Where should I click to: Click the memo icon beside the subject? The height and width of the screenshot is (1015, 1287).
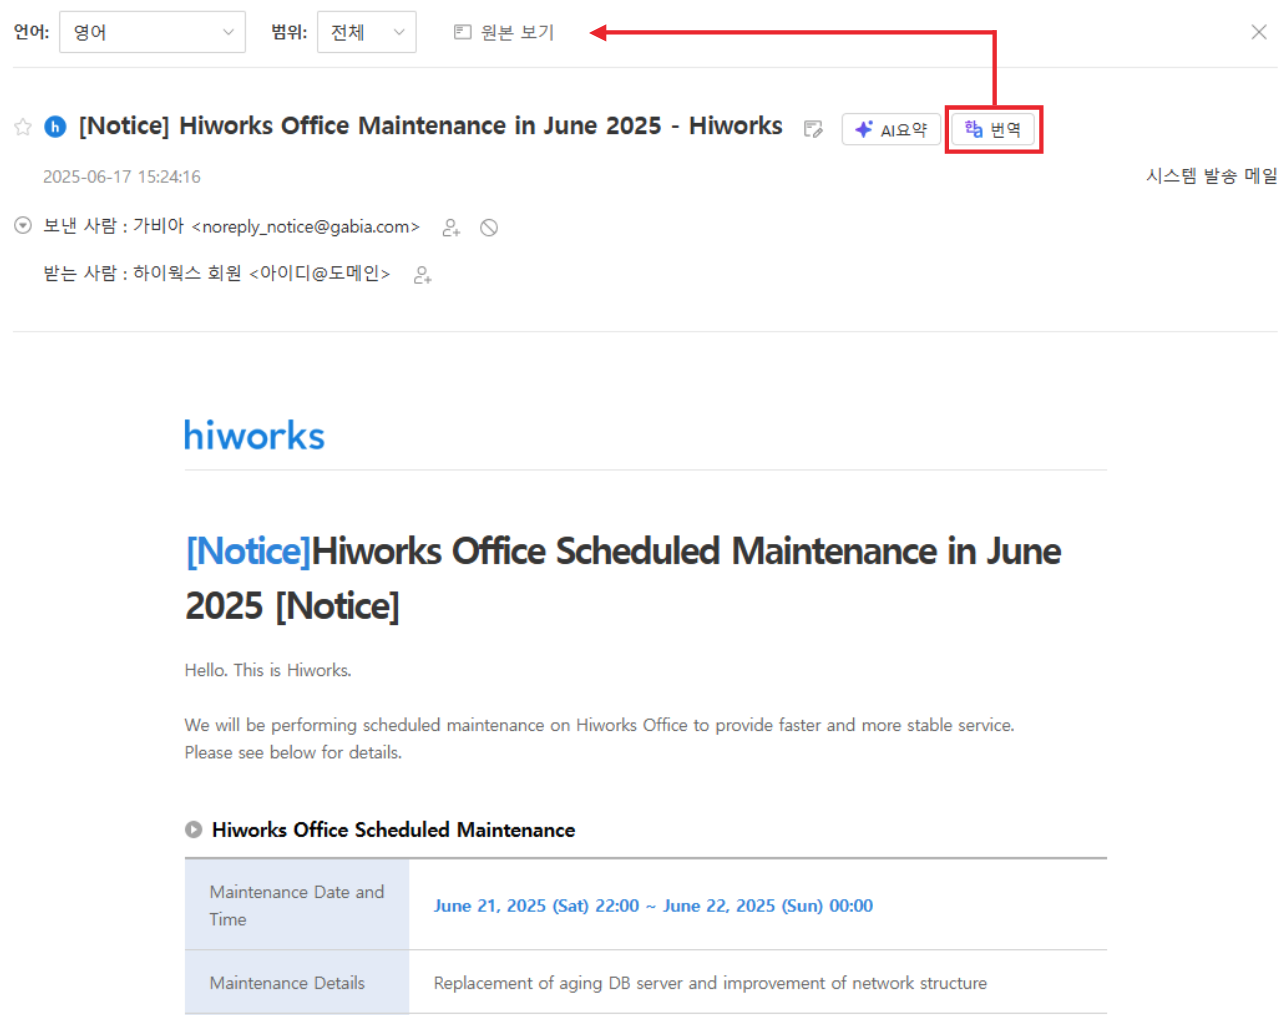click(x=813, y=129)
